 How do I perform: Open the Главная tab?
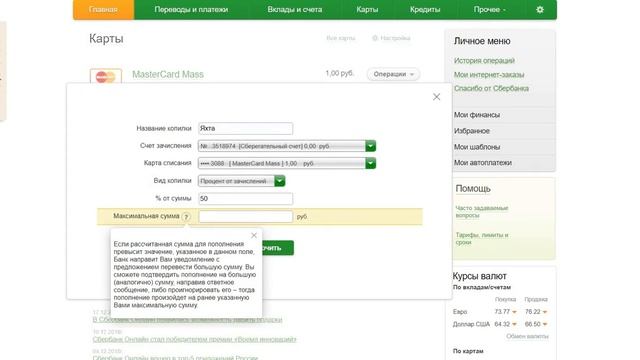click(x=103, y=9)
